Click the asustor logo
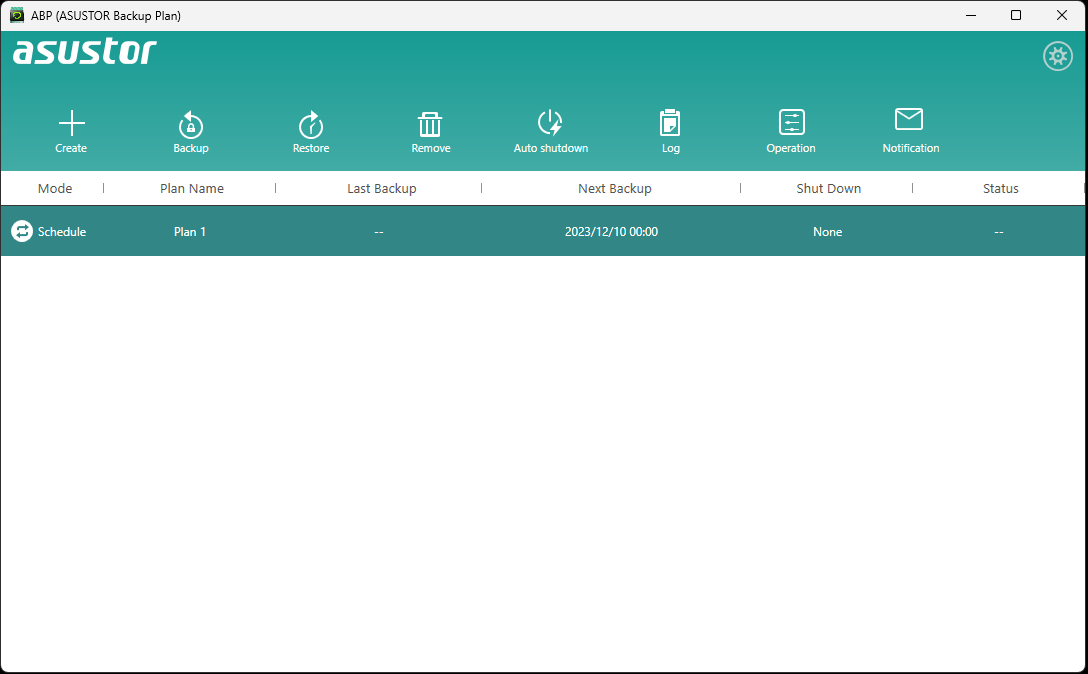The width and height of the screenshot is (1088, 674). tap(85, 52)
